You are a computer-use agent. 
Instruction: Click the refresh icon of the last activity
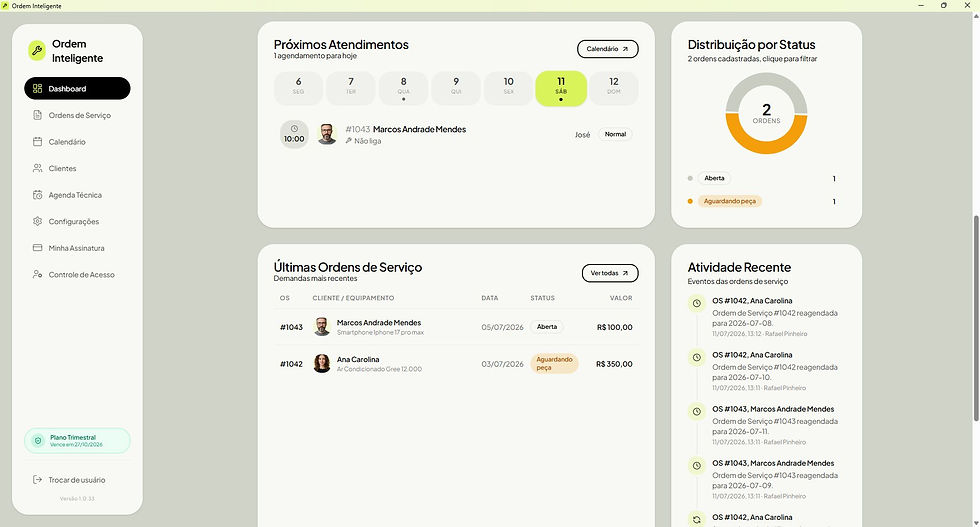tap(696, 519)
